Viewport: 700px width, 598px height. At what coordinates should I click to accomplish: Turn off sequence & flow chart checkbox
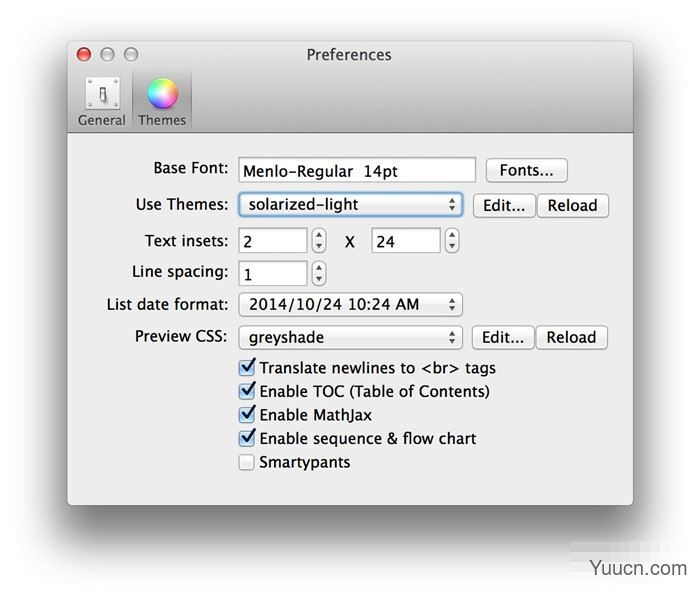247,438
